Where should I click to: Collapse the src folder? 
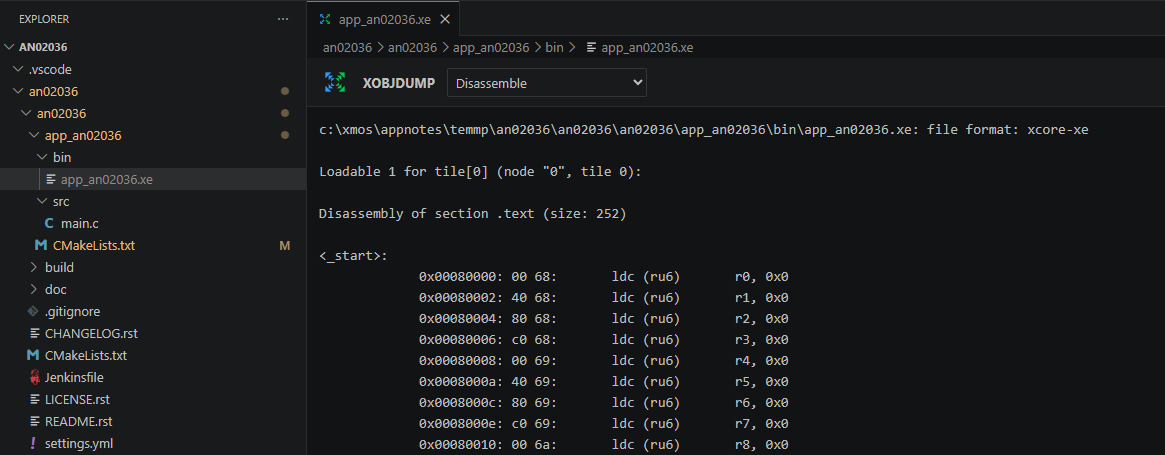[42, 201]
